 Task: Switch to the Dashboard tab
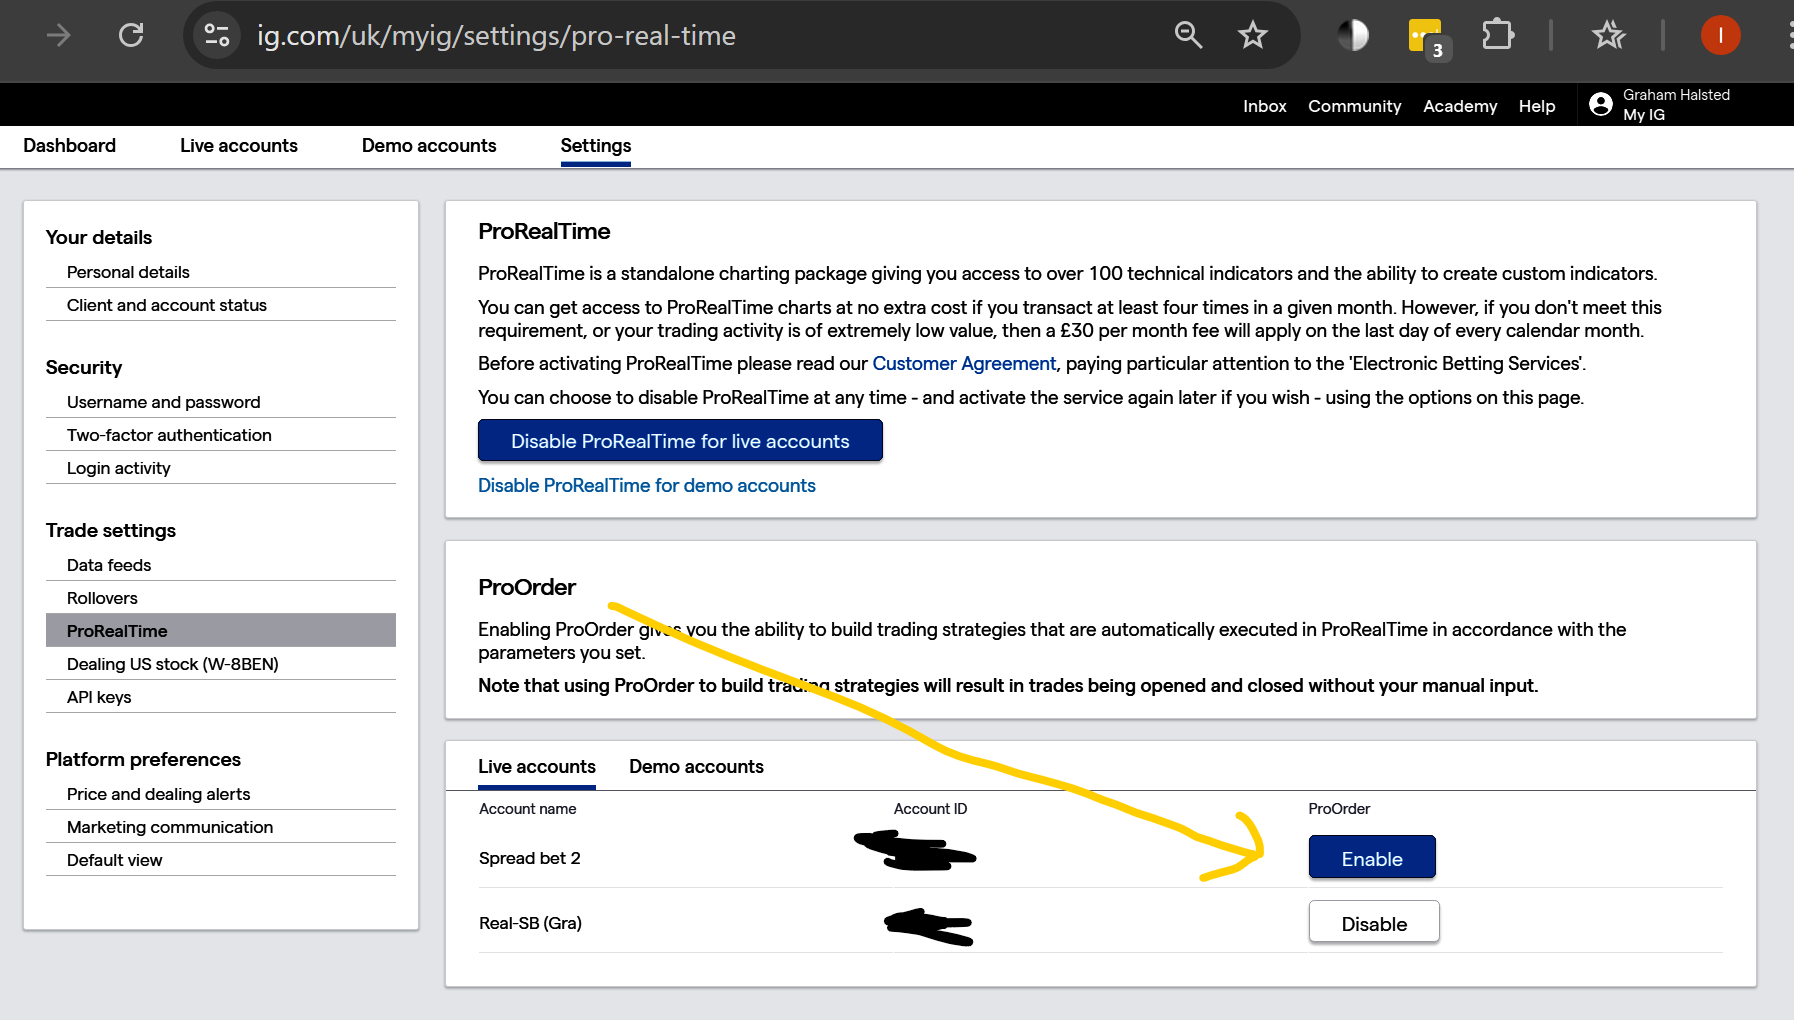69,146
